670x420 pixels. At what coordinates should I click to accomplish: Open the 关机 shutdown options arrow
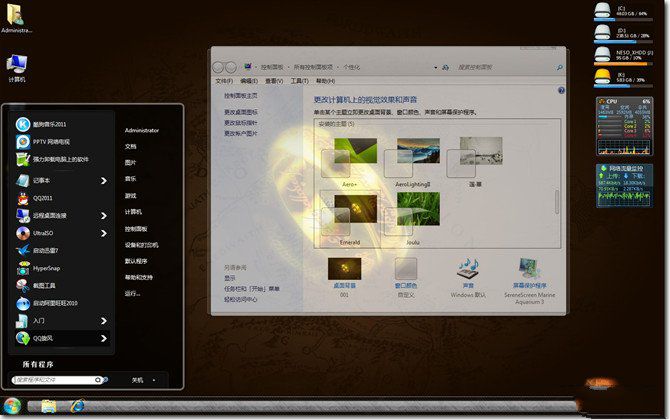(154, 380)
